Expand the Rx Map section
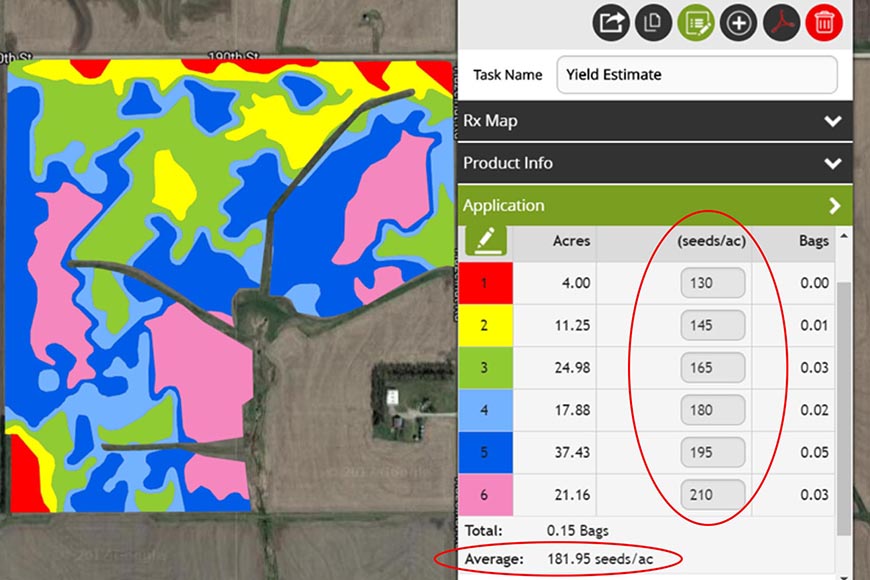 [x=832, y=121]
